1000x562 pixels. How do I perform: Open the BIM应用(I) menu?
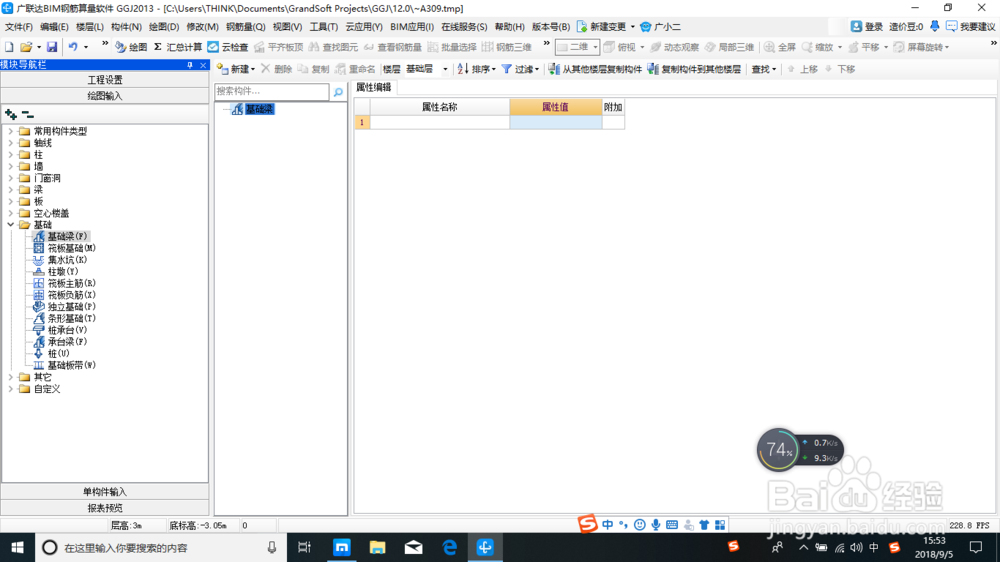[412, 27]
